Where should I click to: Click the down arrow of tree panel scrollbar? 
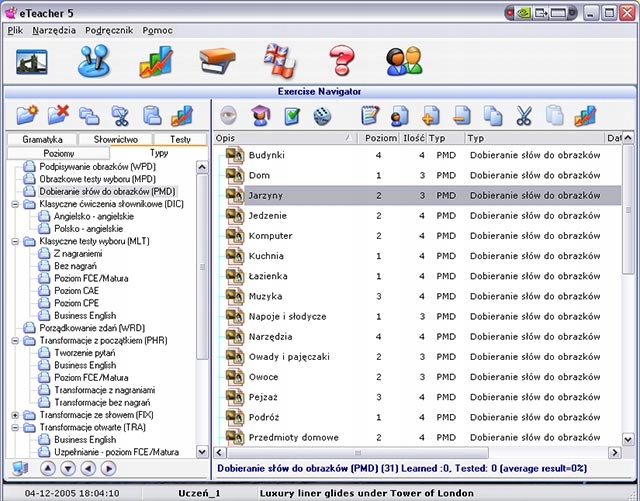point(203,453)
